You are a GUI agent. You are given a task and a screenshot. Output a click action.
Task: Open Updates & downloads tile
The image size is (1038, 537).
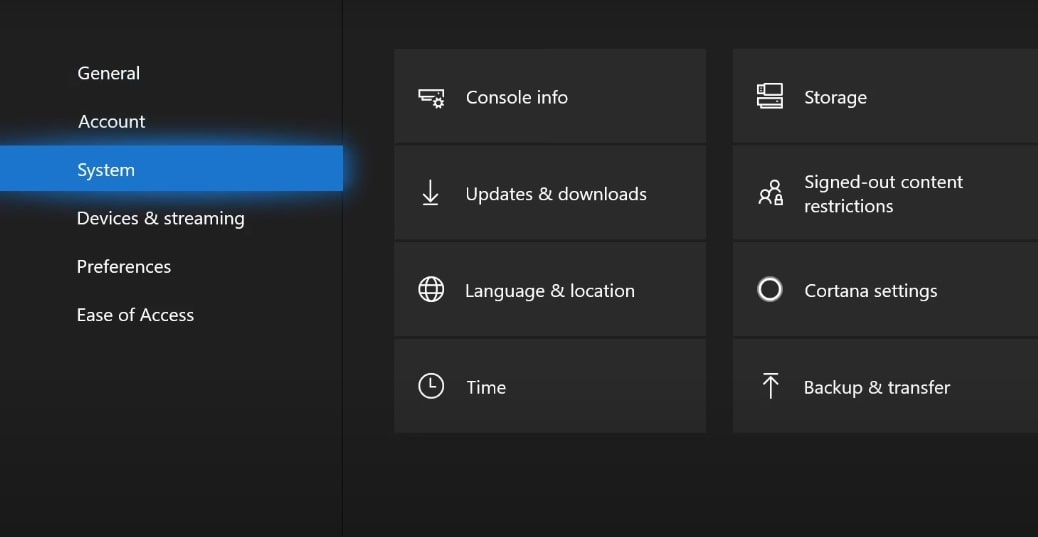point(550,193)
